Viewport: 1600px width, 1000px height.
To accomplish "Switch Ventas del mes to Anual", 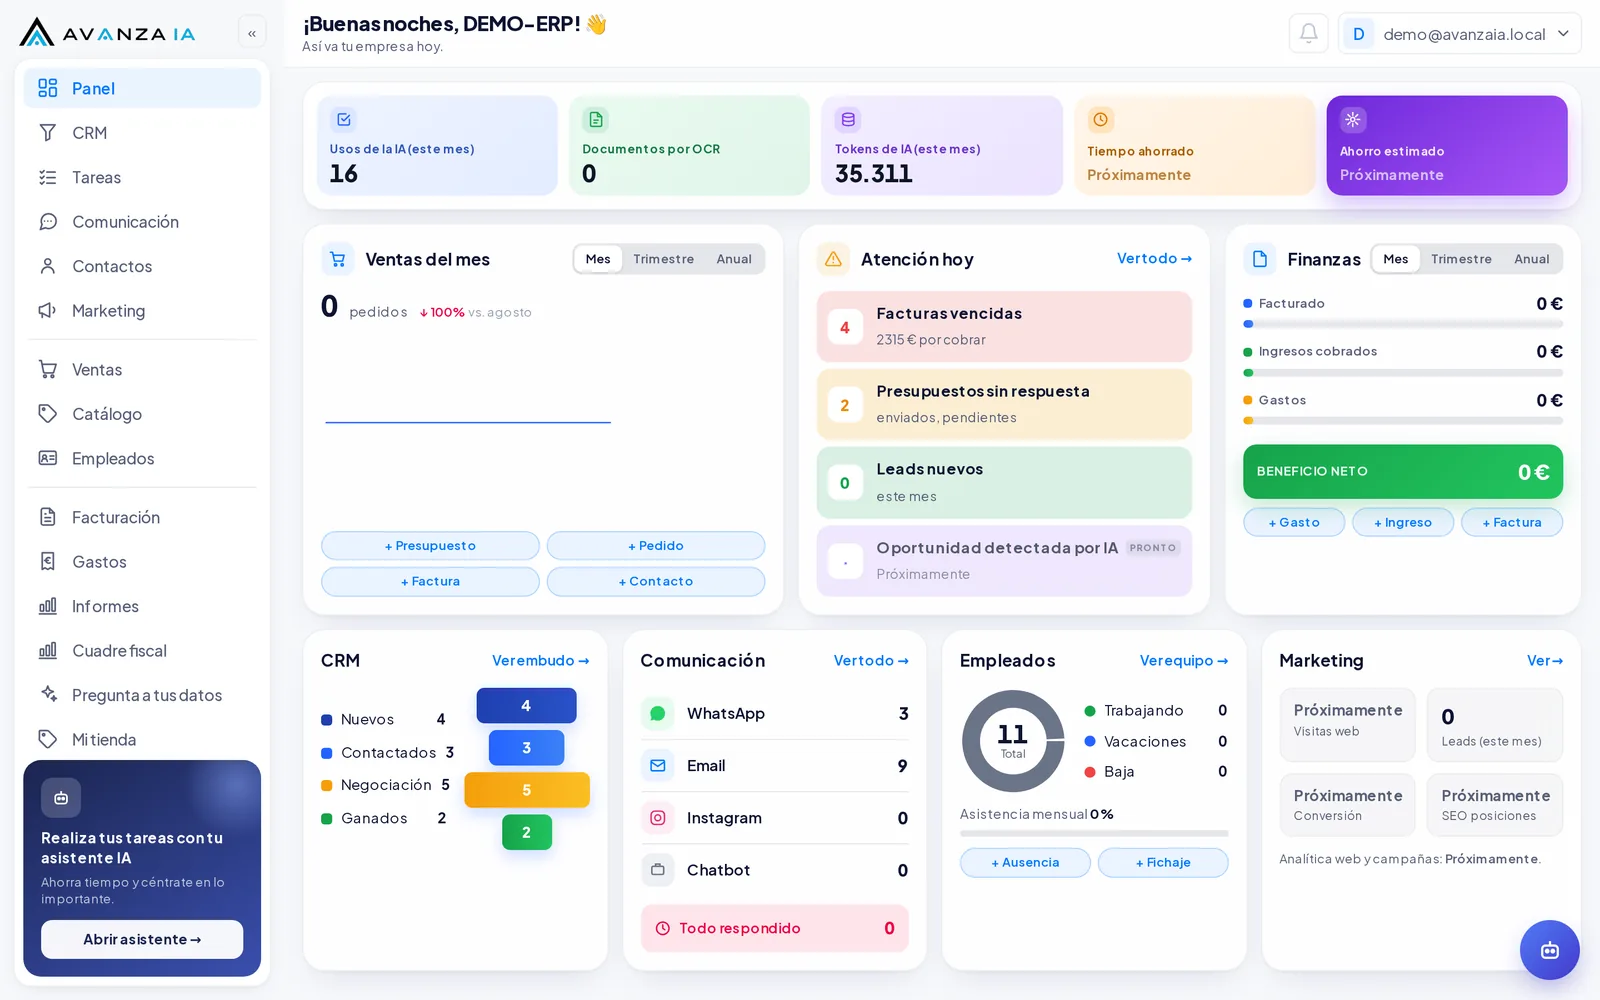I will pyautogui.click(x=734, y=259).
